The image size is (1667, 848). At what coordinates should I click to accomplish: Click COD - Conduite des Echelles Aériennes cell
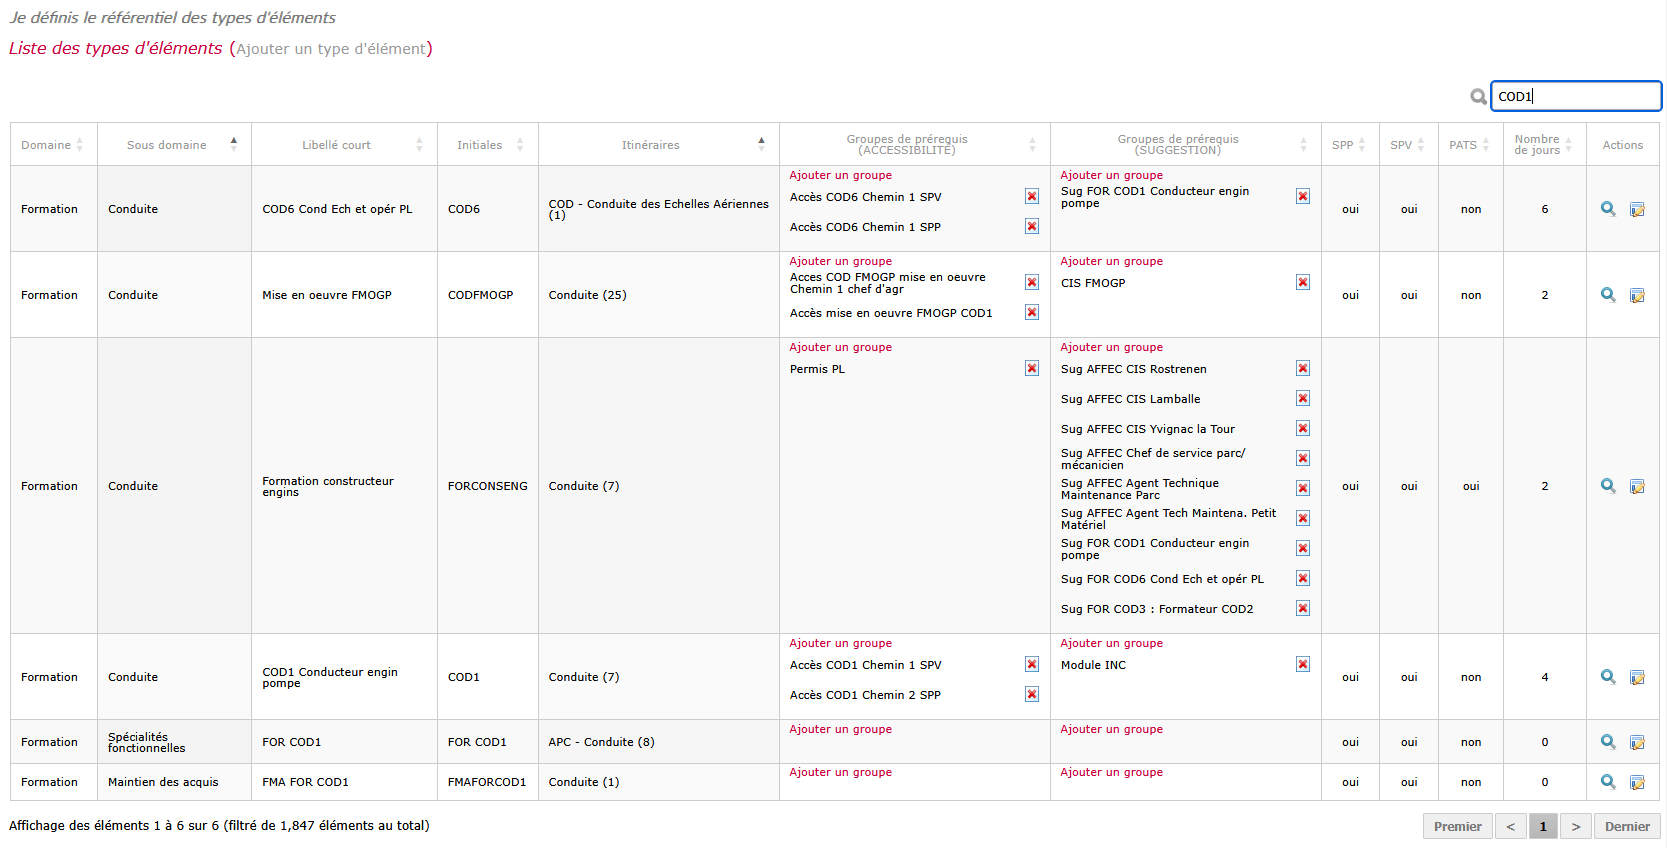click(659, 209)
